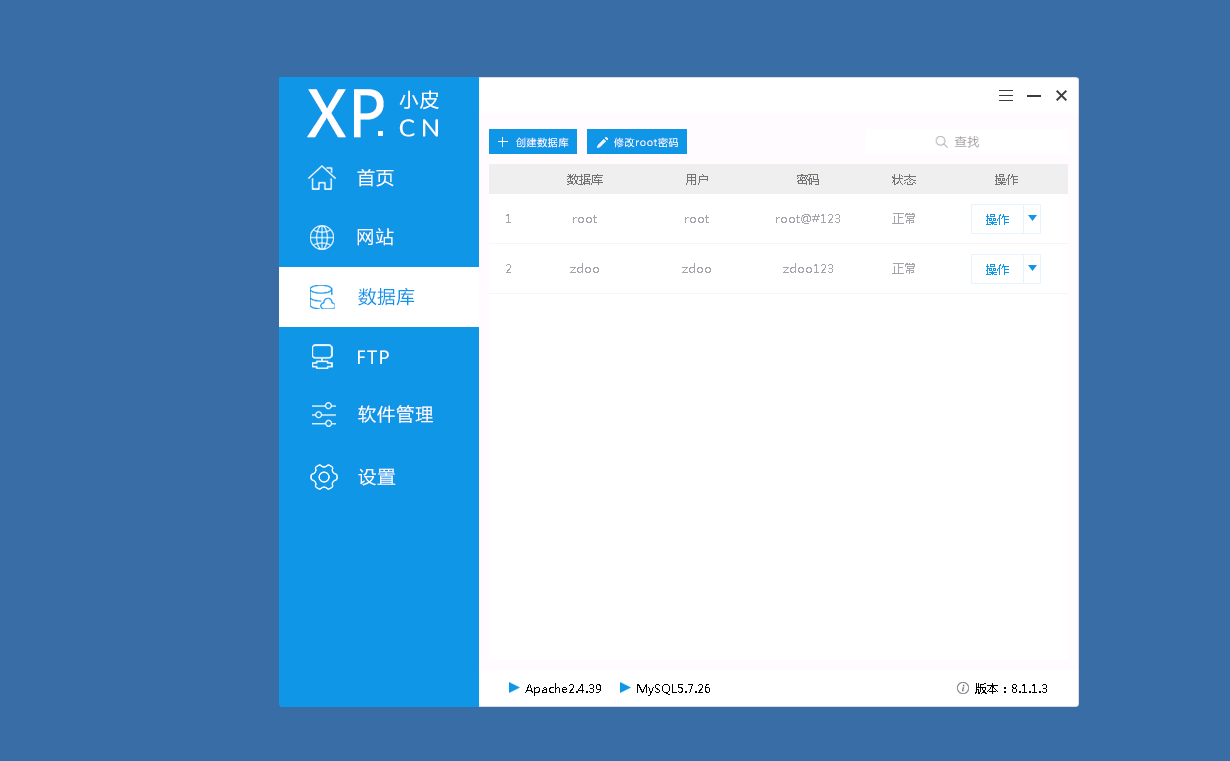Click the MySQL5.7.26 status label
This screenshot has width=1230, height=761.
pyautogui.click(x=673, y=688)
